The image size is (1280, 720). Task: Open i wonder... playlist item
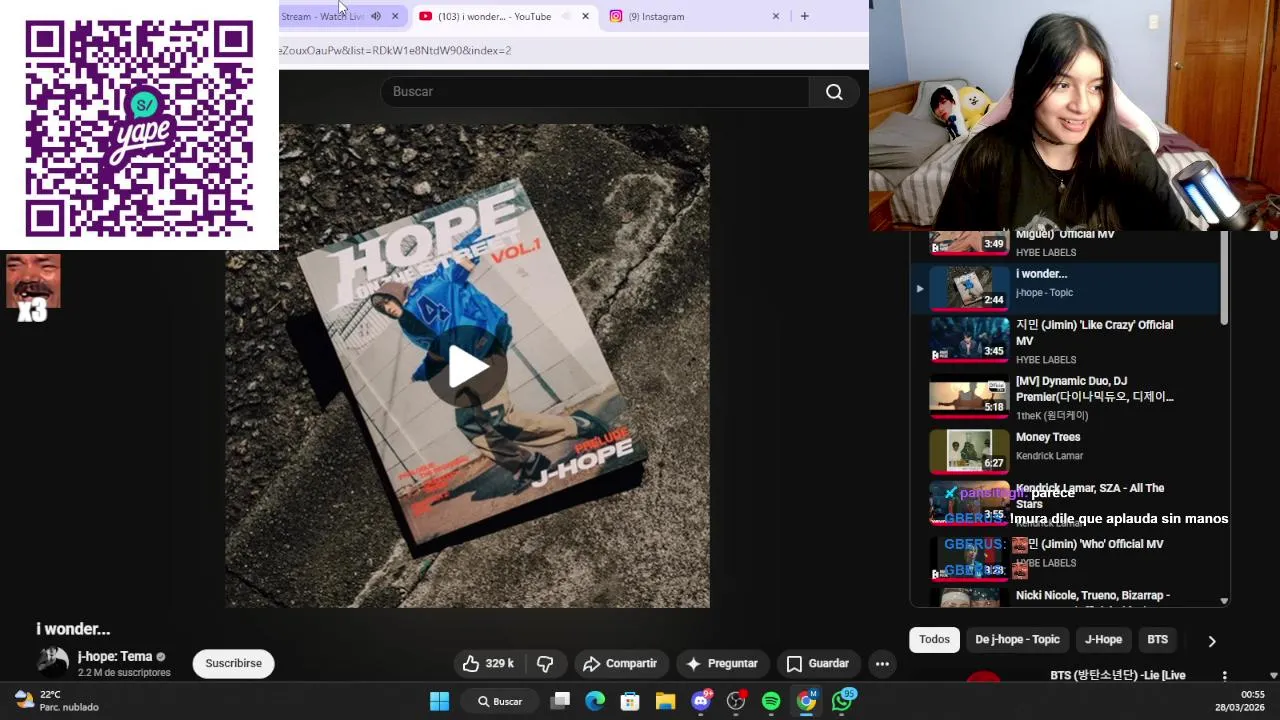pyautogui.click(x=1065, y=287)
